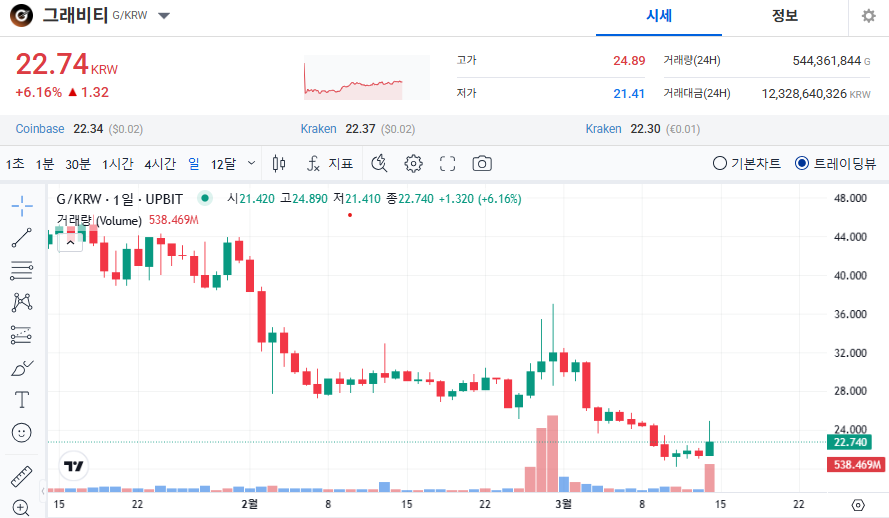Take a chart snapshot with camera icon
Screen dimensions: 889x518
(x=482, y=164)
